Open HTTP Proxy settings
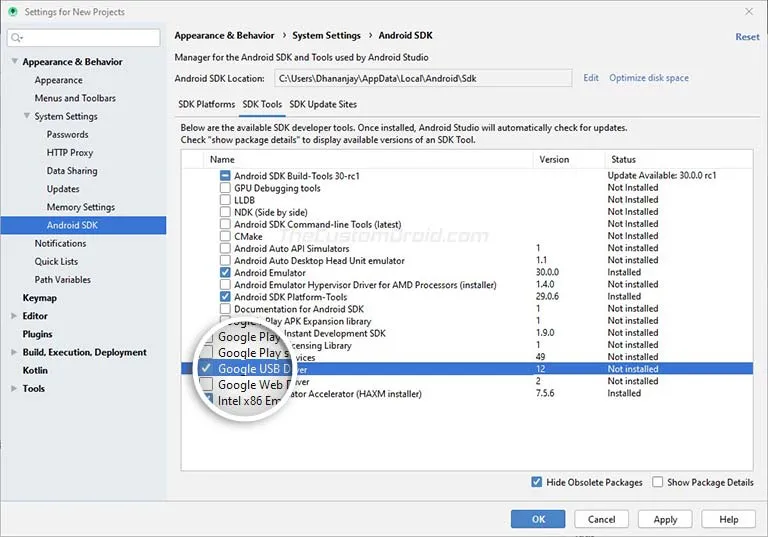Viewport: 768px width, 537px height. [x=70, y=152]
